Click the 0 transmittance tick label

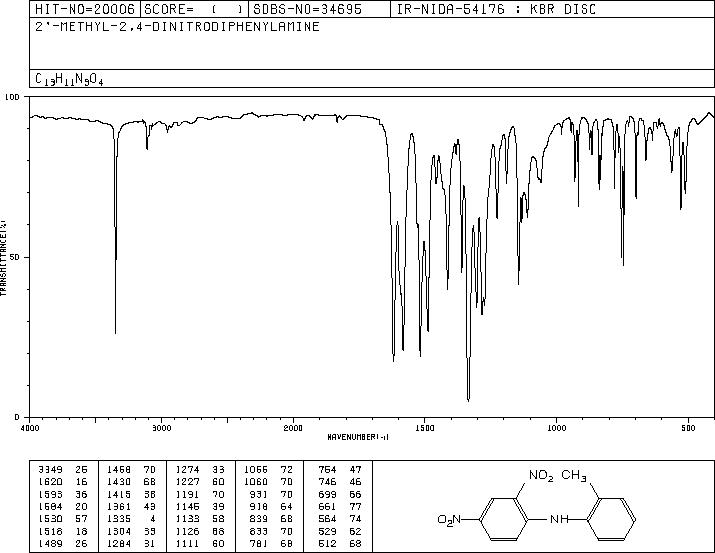click(17, 417)
